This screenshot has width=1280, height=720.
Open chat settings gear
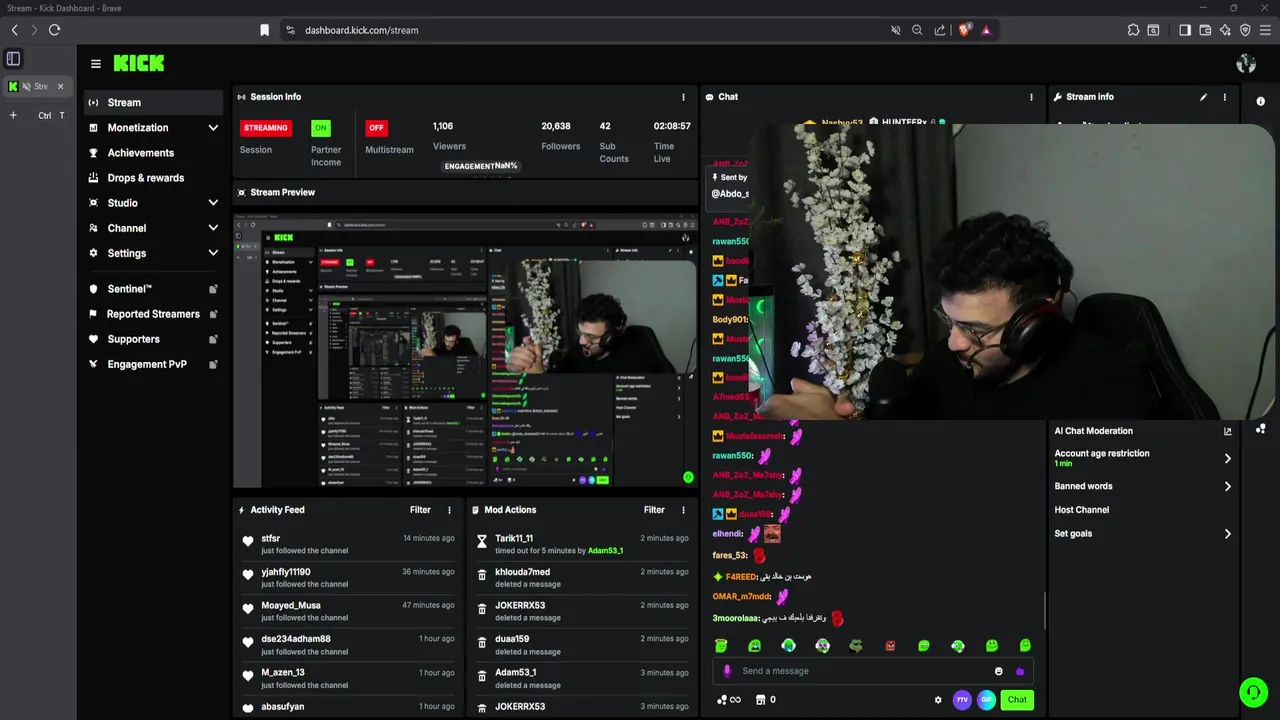pos(938,700)
